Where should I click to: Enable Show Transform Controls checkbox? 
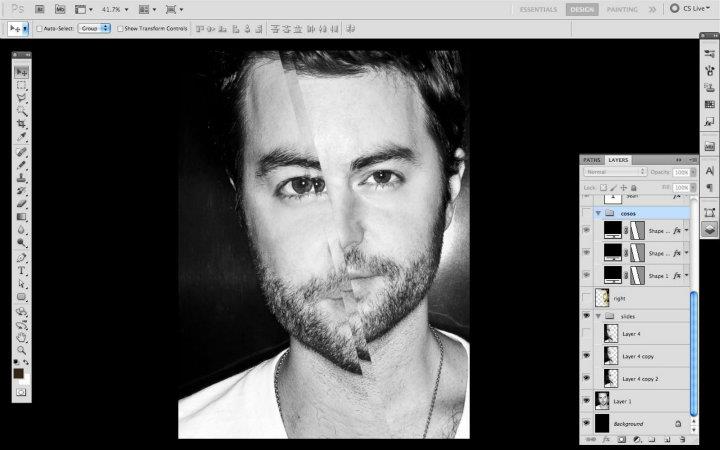point(120,28)
